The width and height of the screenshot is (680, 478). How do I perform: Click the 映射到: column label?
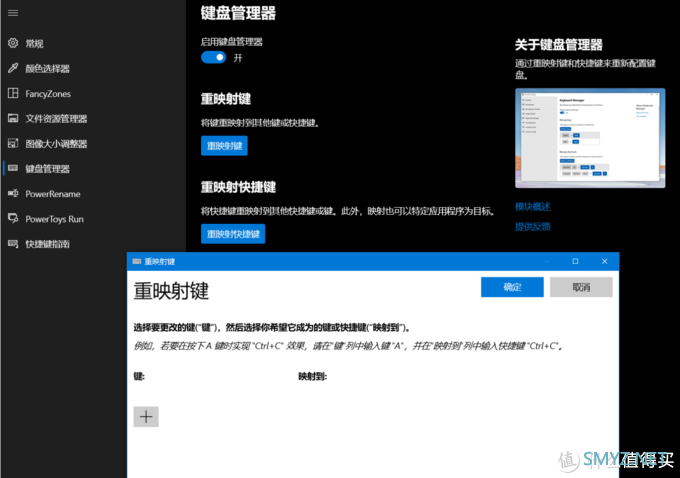coord(312,377)
